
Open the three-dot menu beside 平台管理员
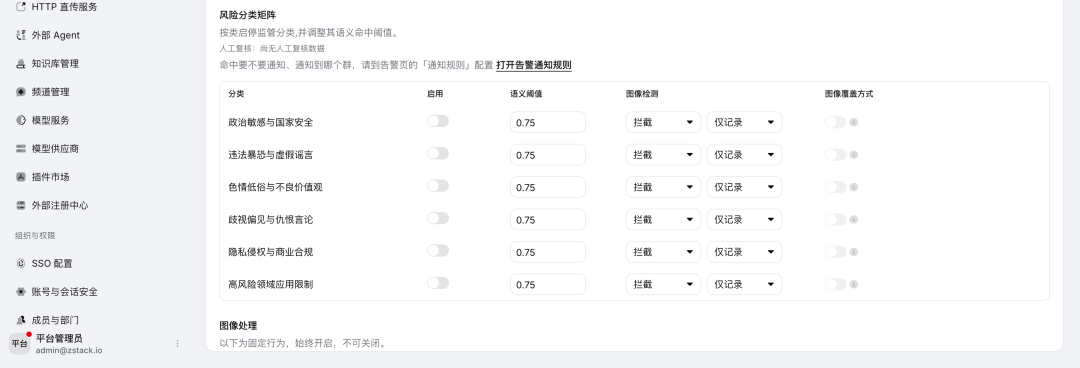coord(177,343)
